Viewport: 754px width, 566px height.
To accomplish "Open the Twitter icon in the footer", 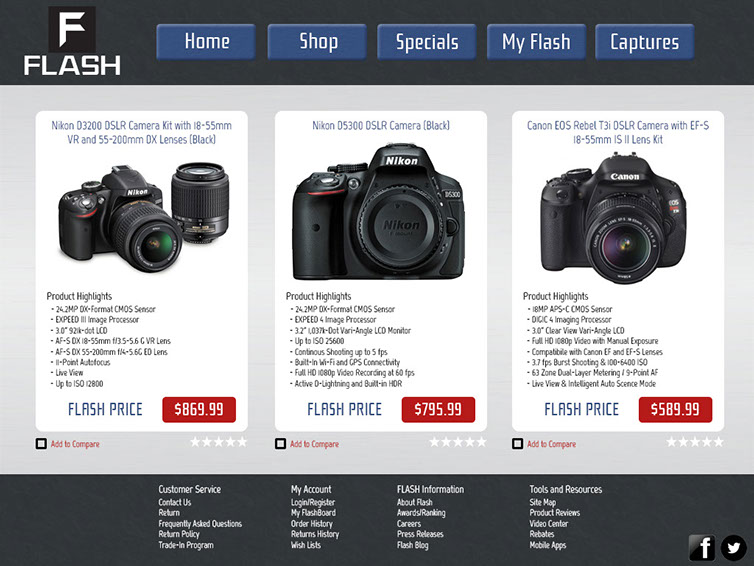I will (733, 547).
